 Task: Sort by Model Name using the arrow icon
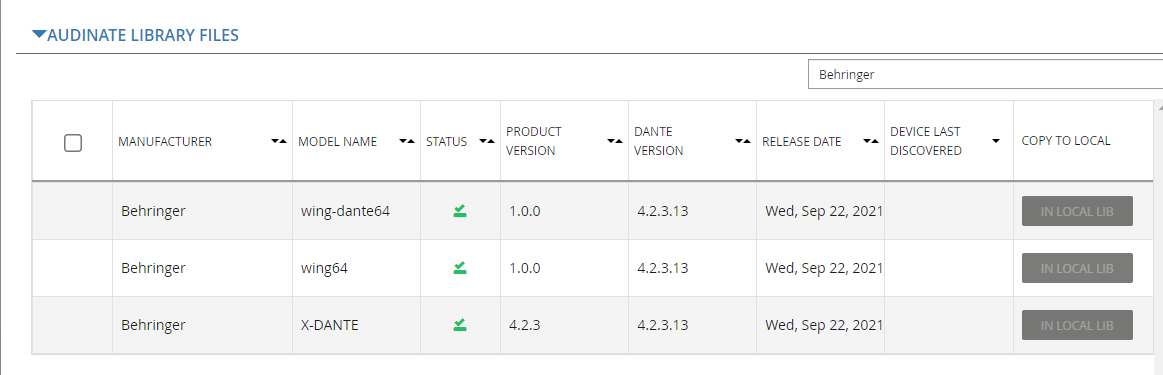(406, 142)
